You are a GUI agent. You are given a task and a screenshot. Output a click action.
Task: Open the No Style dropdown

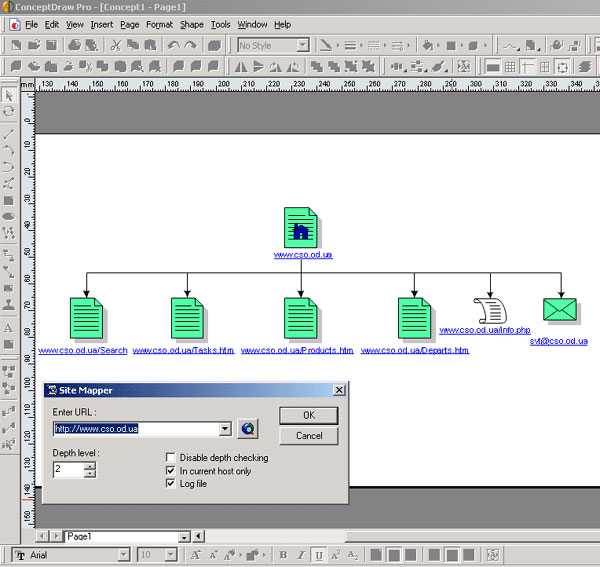click(x=303, y=46)
